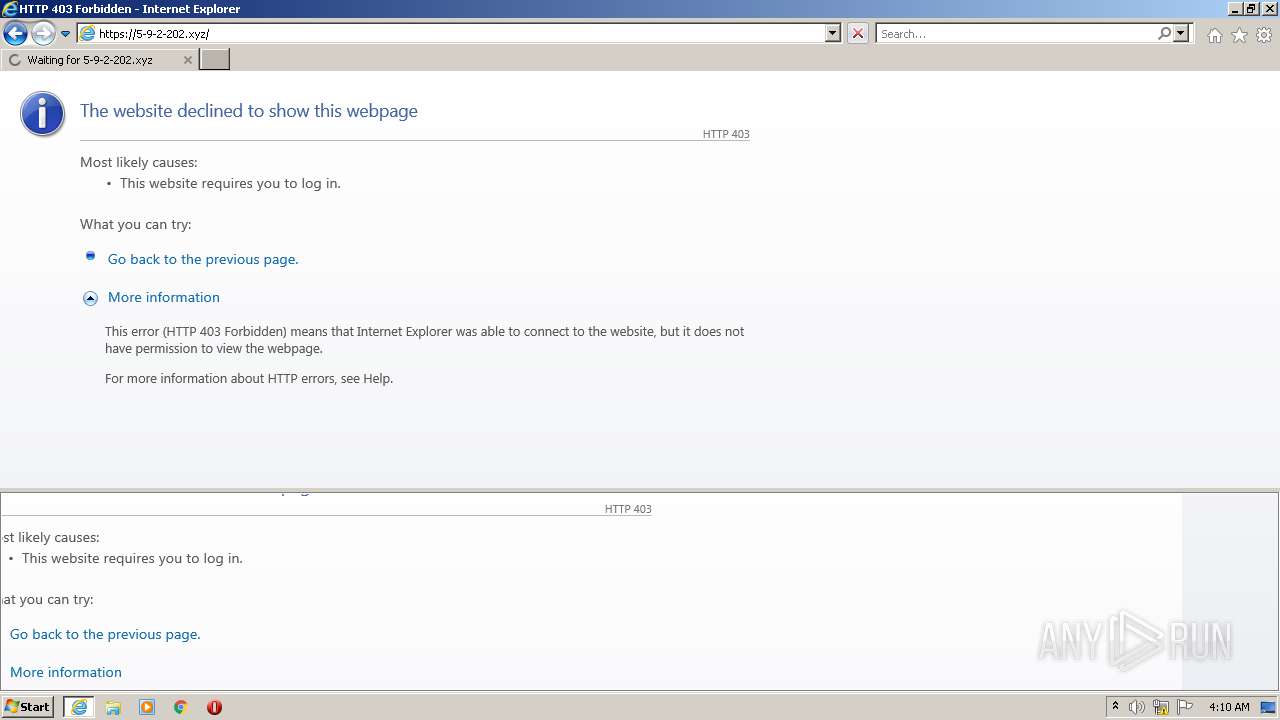Click the red Opera-style taskbar icon
Viewport: 1280px width, 720px height.
tap(214, 707)
